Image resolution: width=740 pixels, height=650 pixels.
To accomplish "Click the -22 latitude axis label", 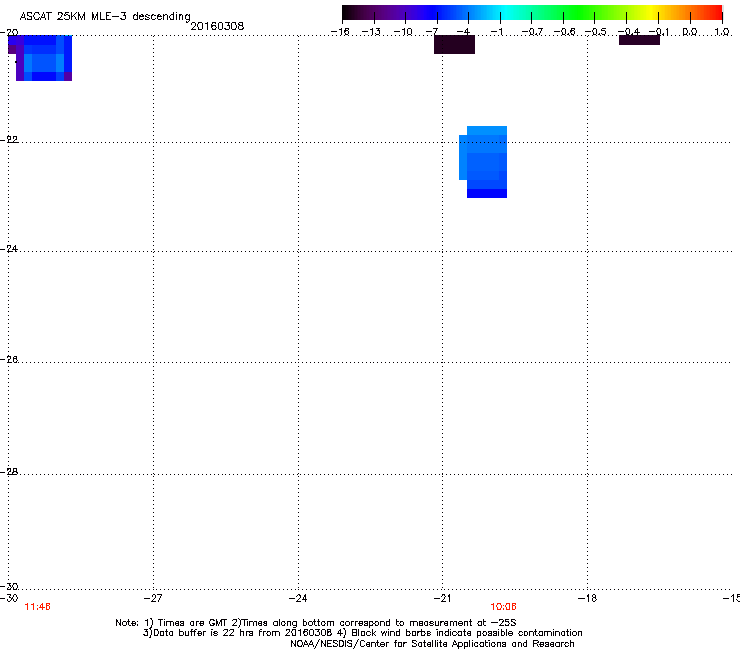I will [x=9, y=140].
